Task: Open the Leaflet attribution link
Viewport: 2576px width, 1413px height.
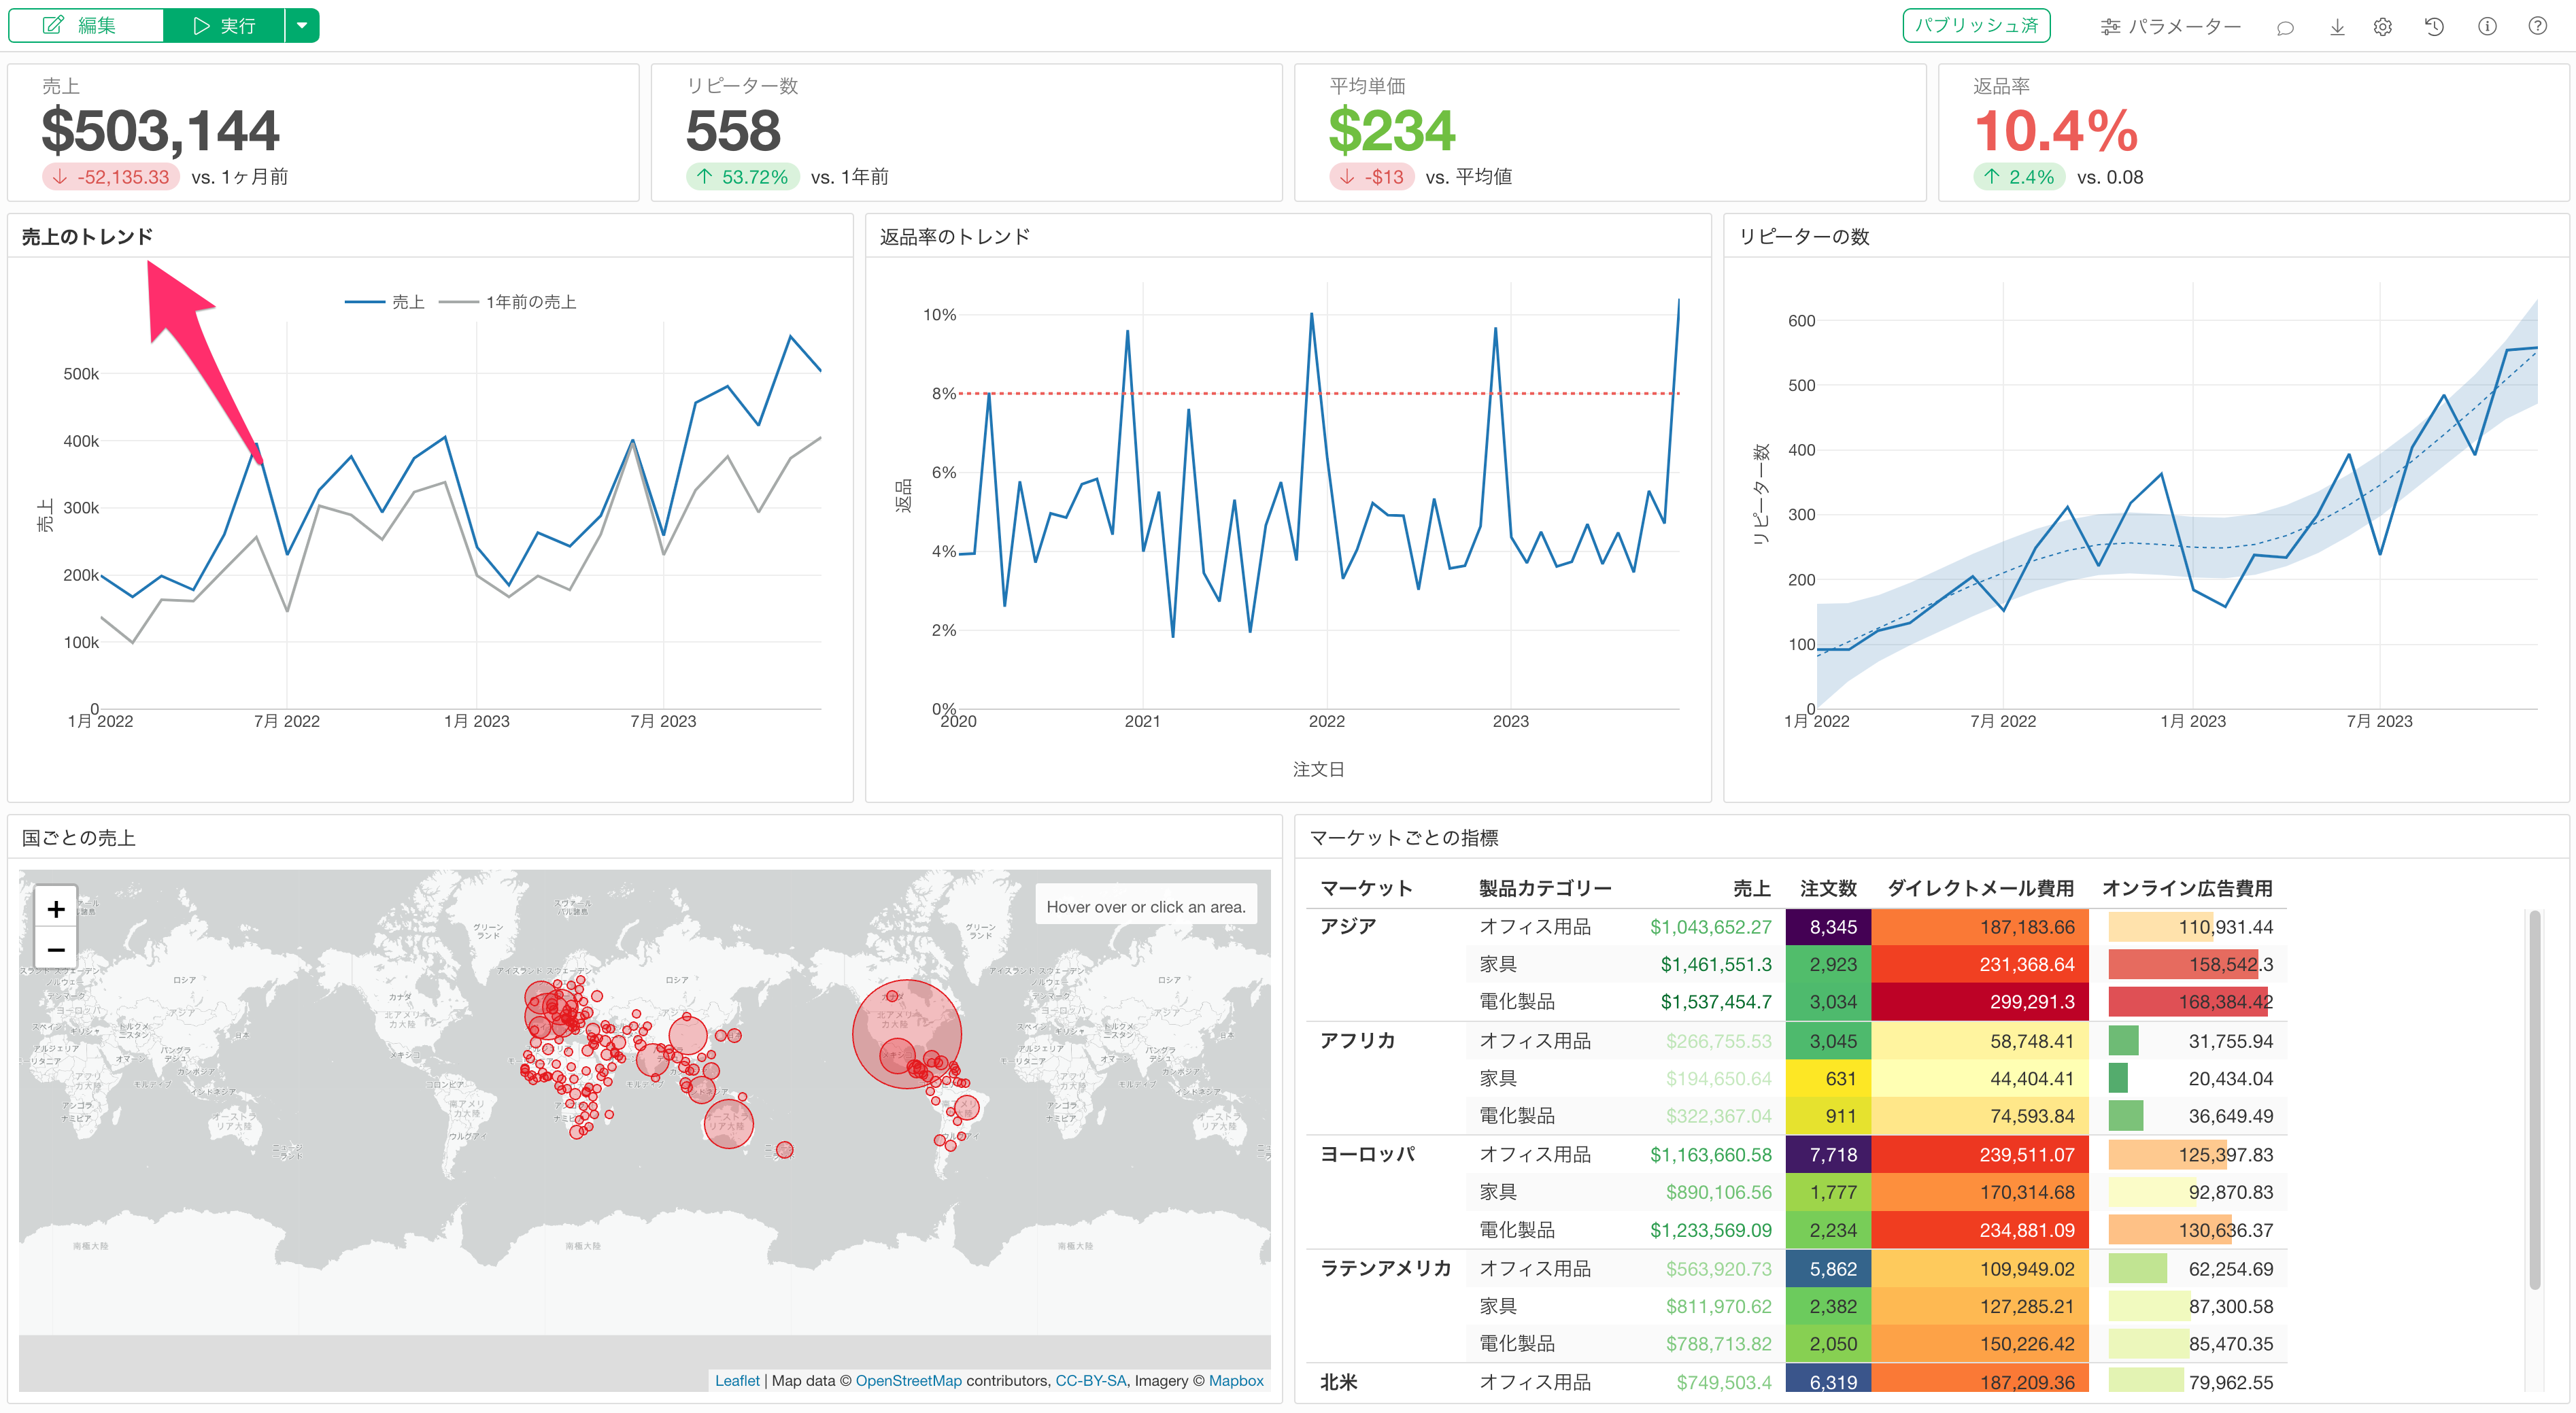Action: [737, 1381]
